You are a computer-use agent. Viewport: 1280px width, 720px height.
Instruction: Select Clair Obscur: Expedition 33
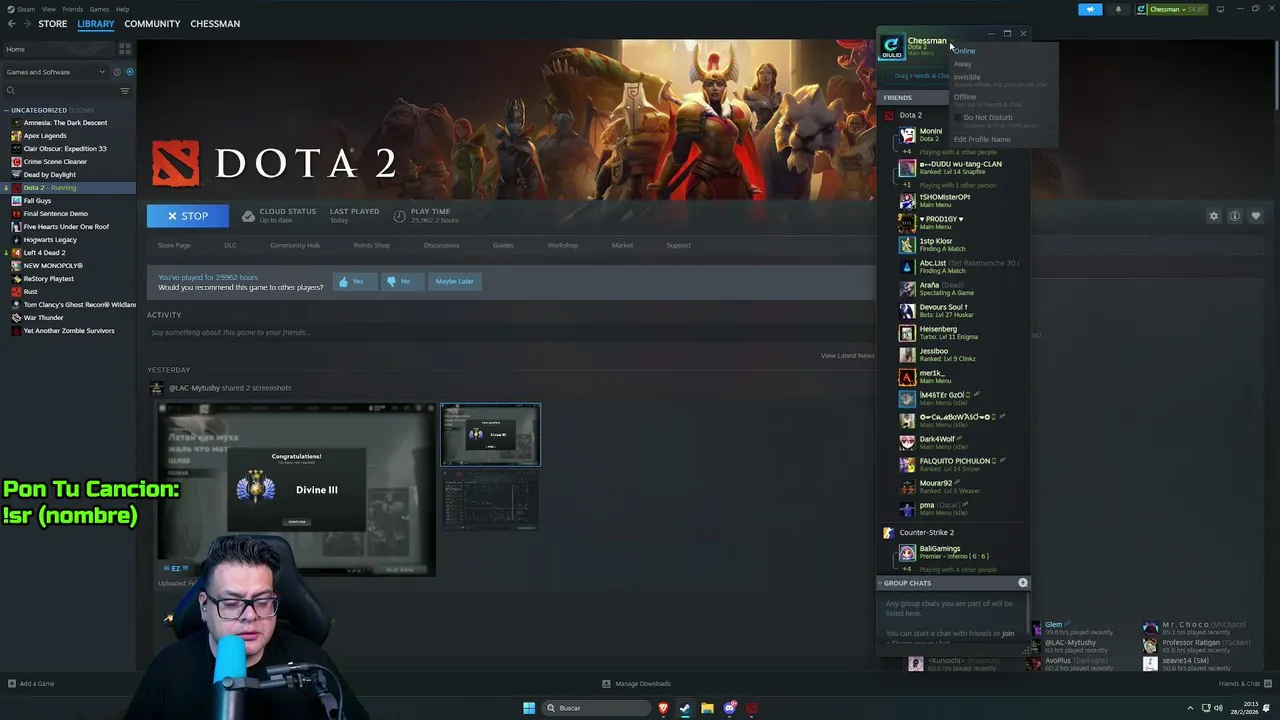coord(64,149)
